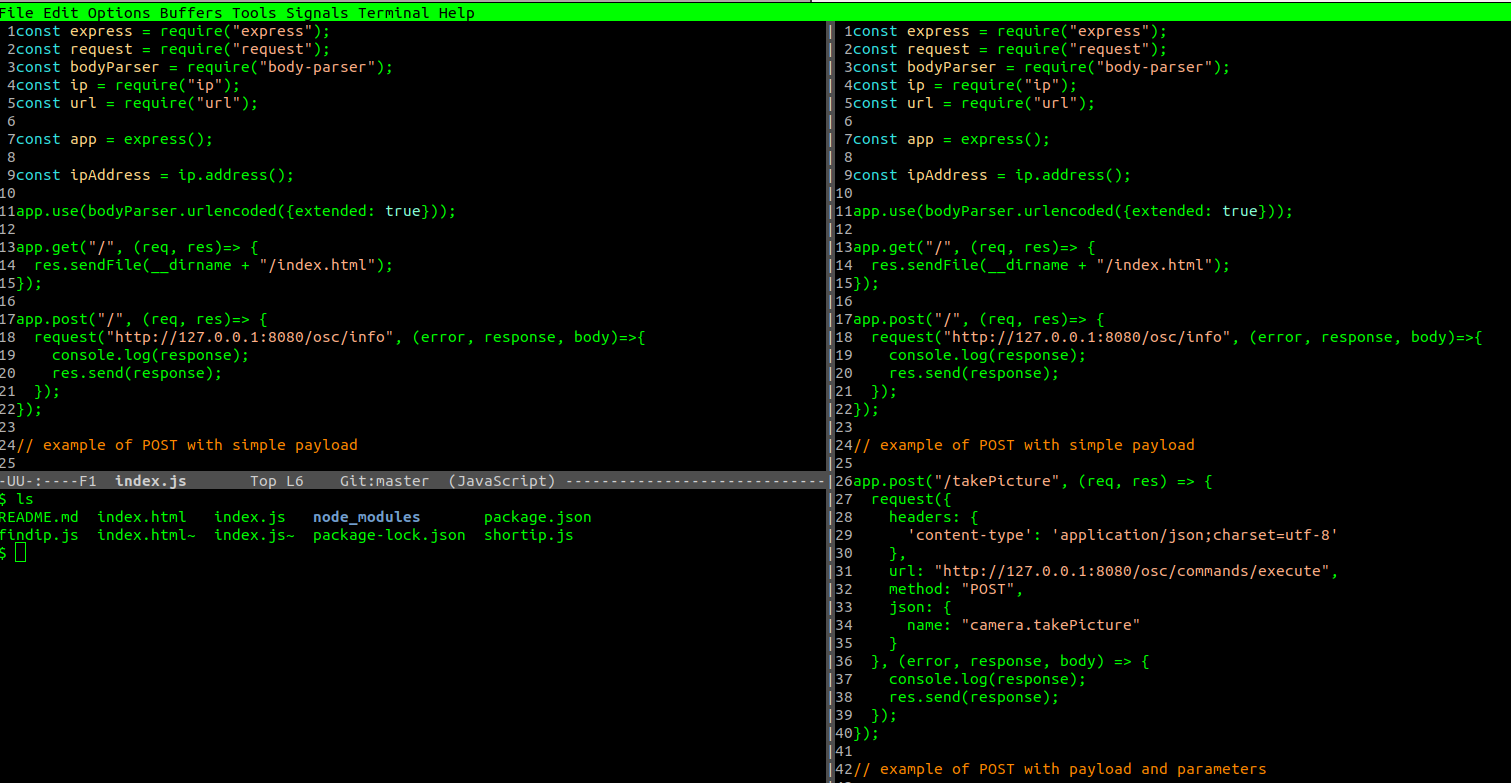Click node_modules in the ls output

[366, 517]
